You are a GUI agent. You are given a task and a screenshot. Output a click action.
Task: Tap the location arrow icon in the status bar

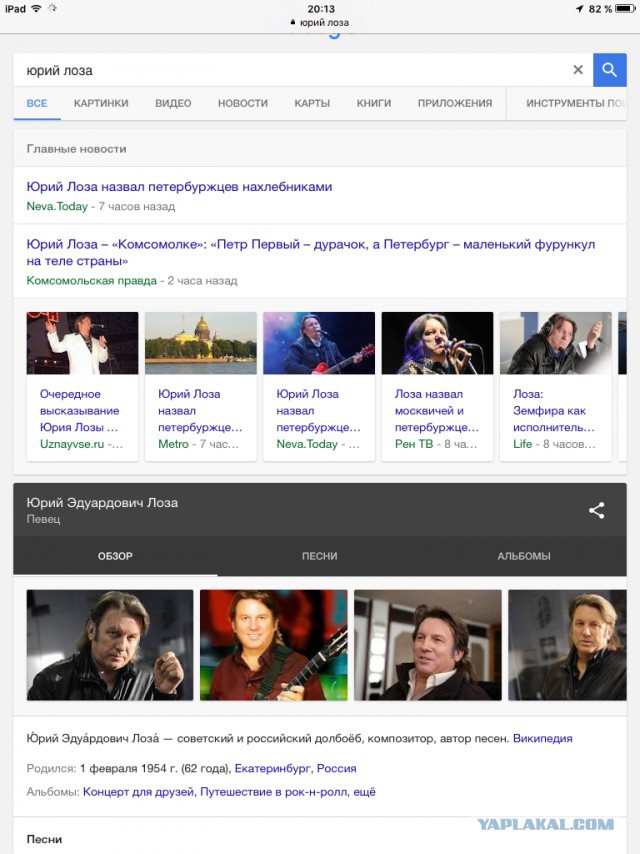click(x=580, y=9)
